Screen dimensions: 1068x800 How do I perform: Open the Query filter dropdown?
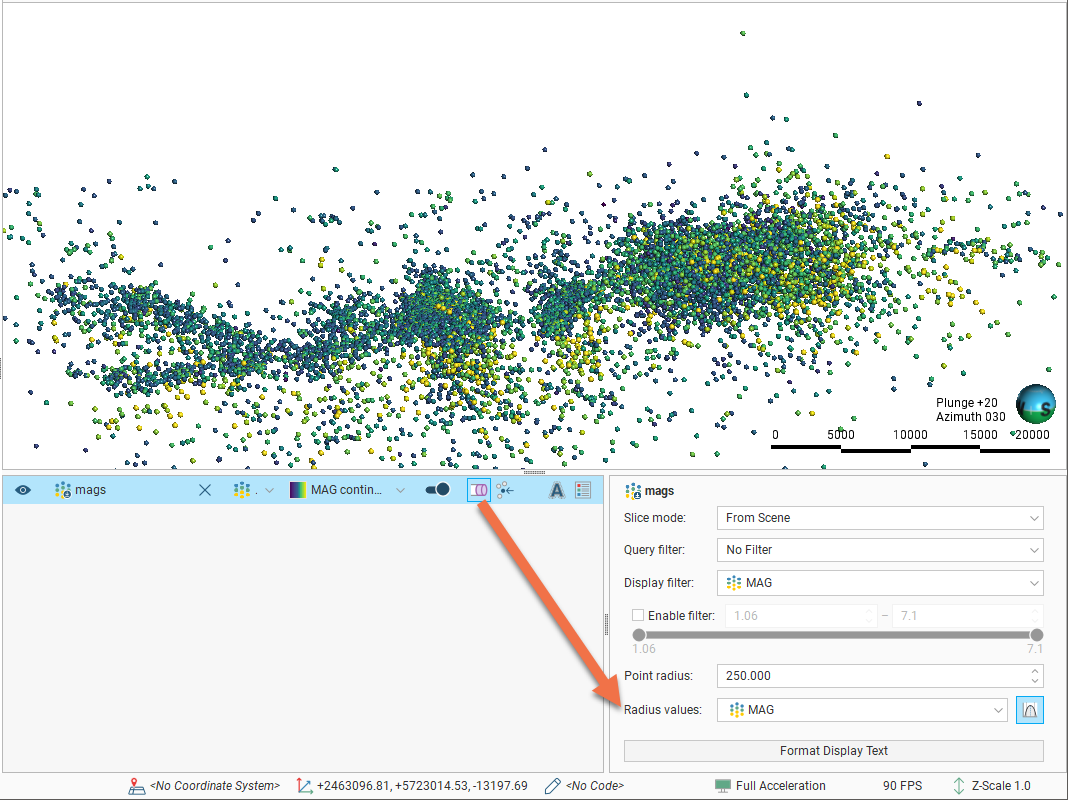tap(880, 550)
